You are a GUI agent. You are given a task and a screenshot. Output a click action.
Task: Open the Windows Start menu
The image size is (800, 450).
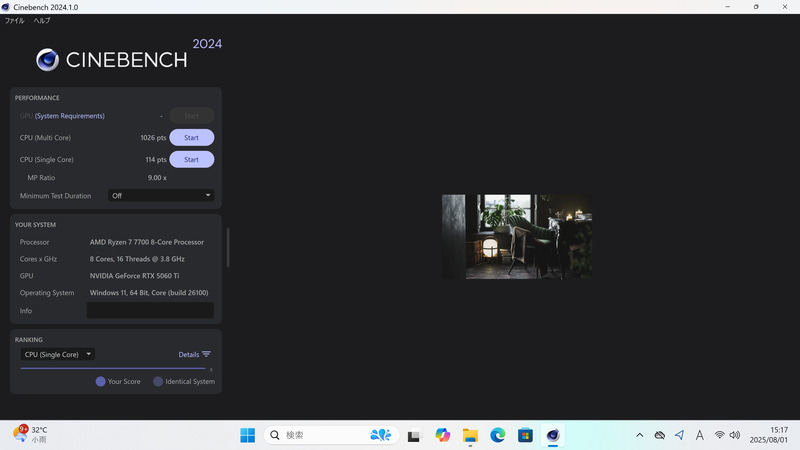(247, 435)
